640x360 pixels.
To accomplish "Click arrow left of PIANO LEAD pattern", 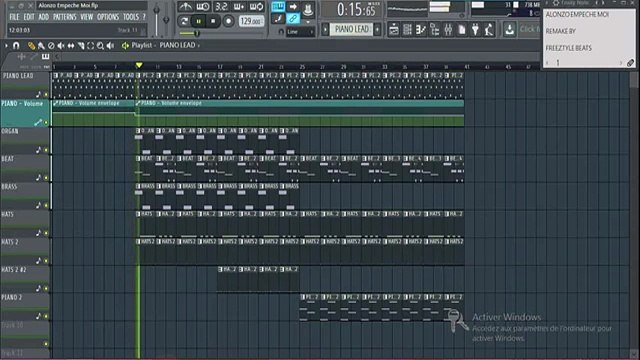I will [x=325, y=29].
